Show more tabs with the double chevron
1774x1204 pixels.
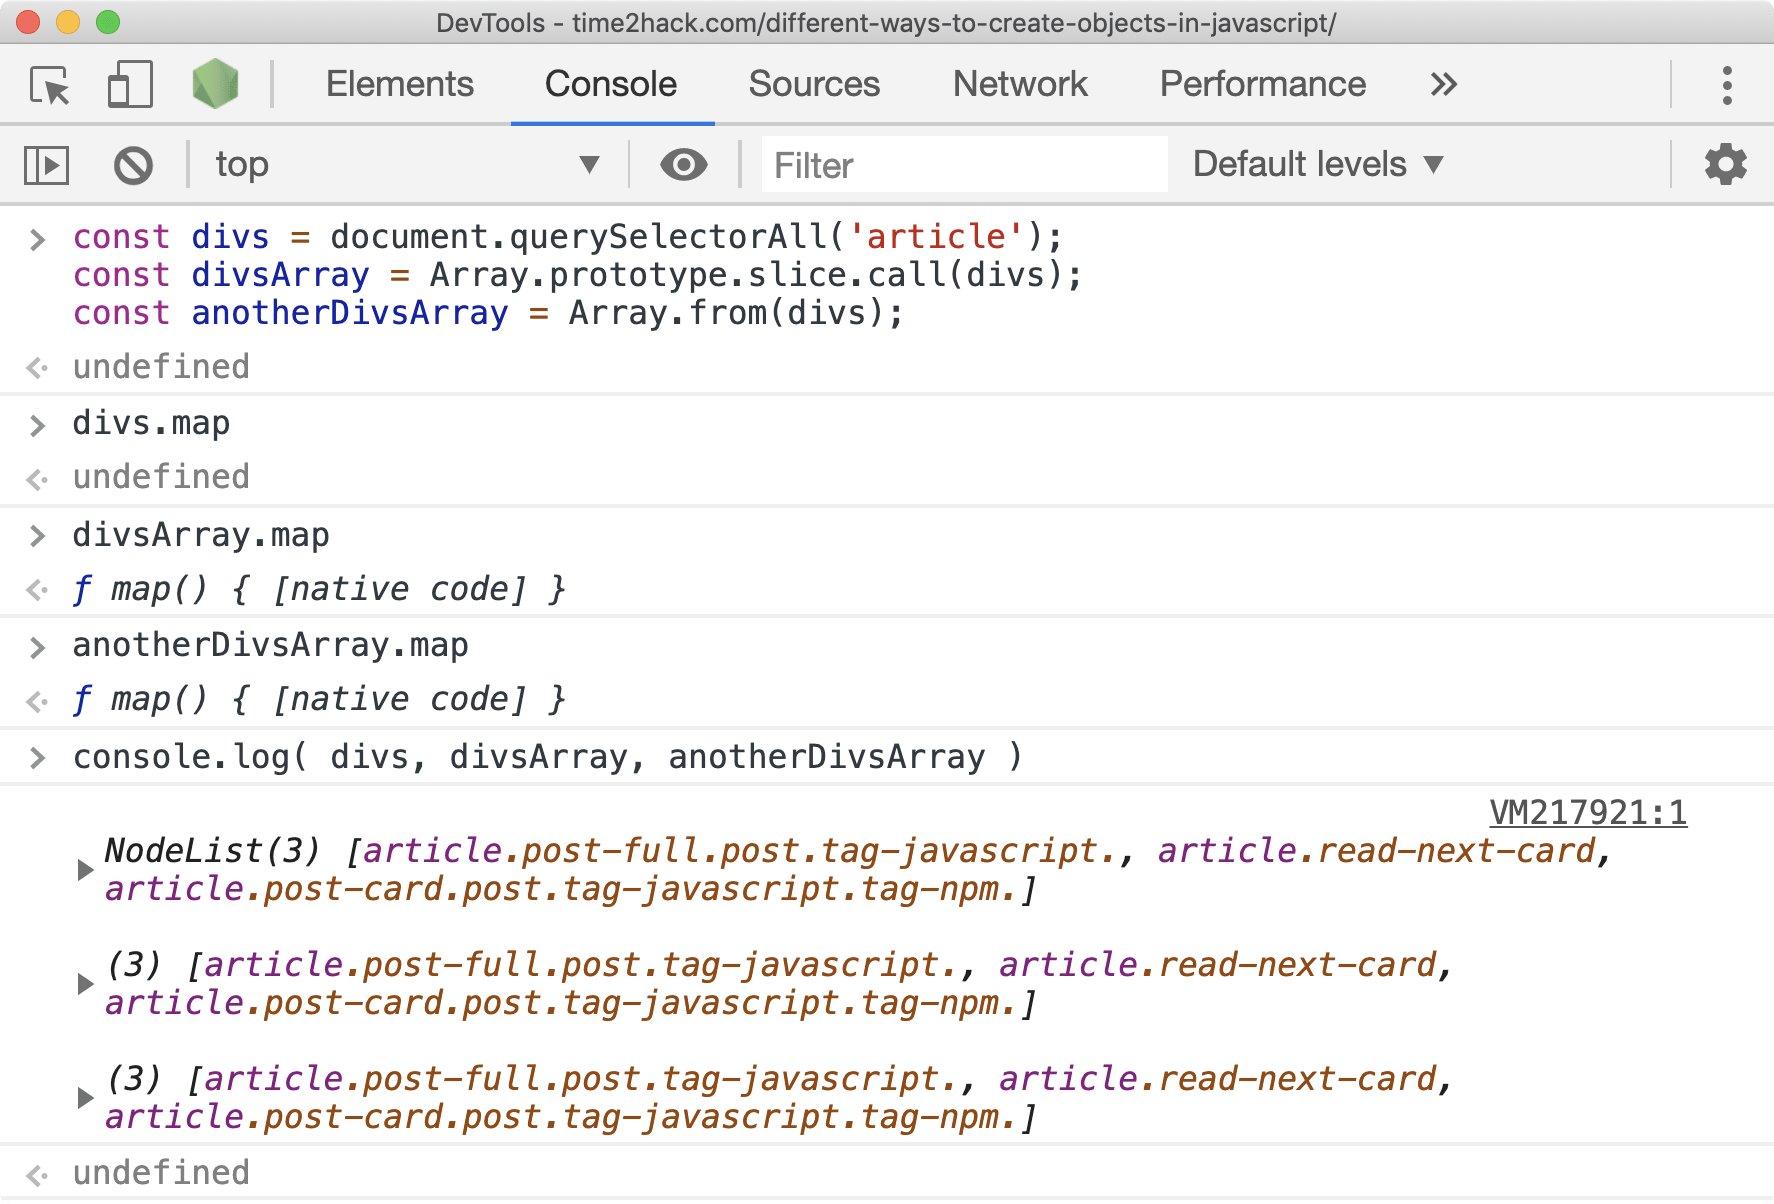[x=1443, y=84]
